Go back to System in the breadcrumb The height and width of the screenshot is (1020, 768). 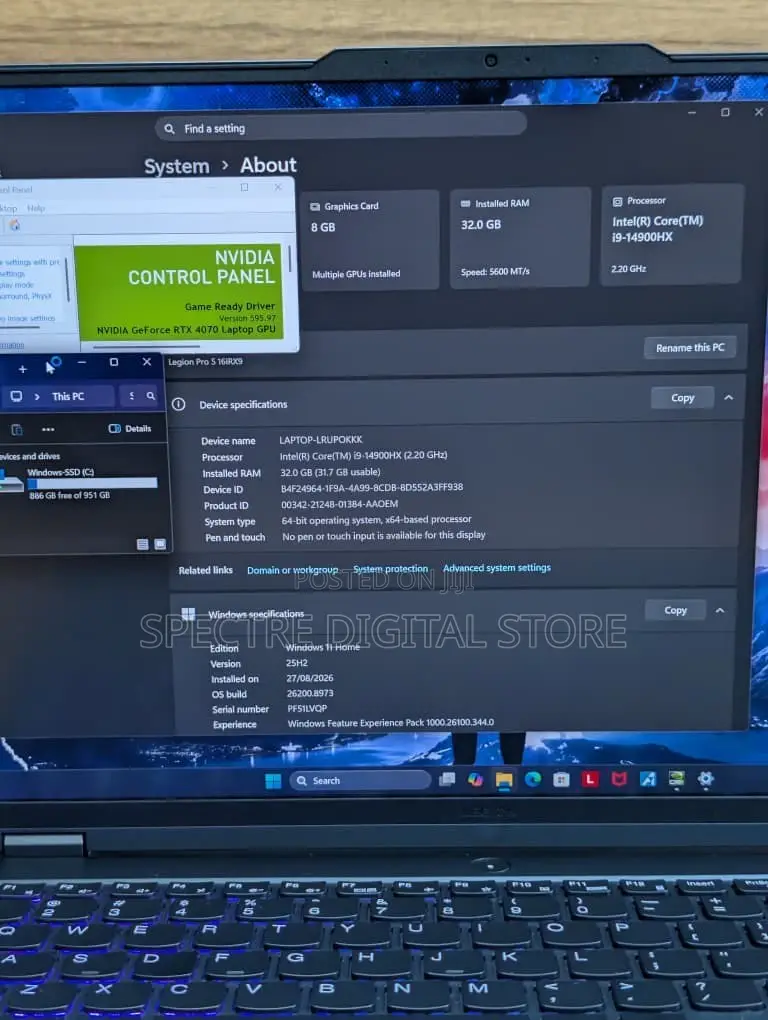pos(176,167)
